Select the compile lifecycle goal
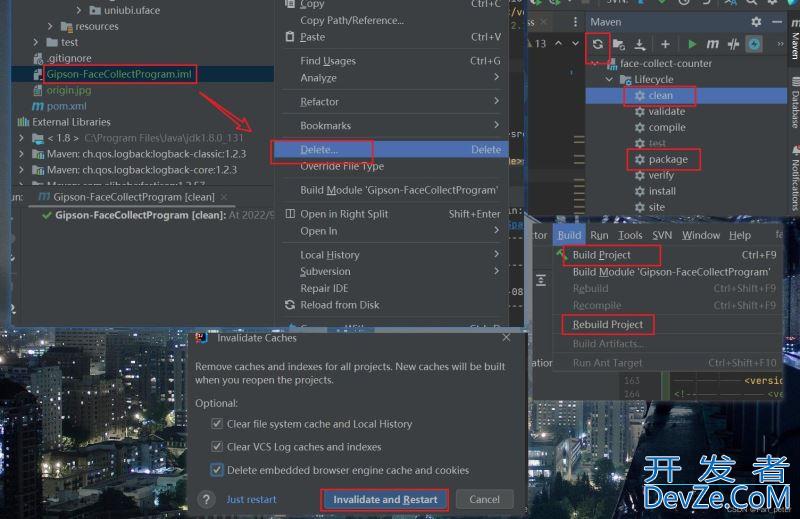This screenshot has width=800, height=519. tap(667, 128)
